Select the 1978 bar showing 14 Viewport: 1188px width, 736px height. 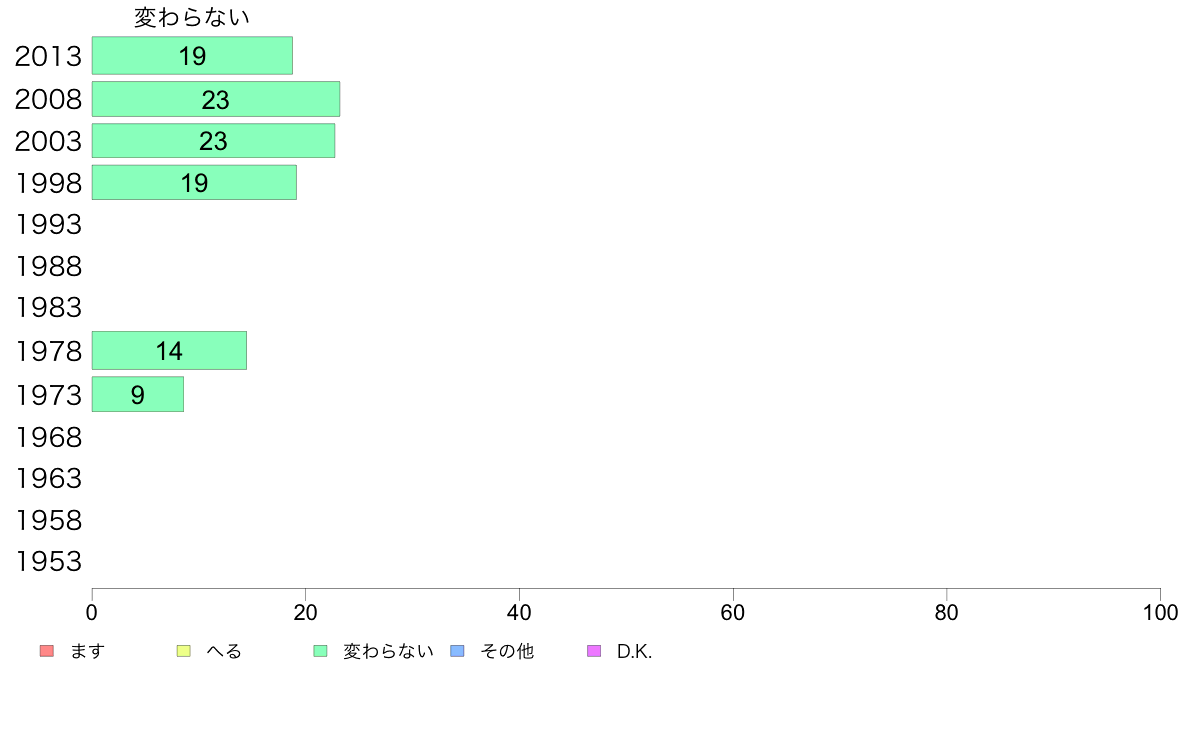pos(169,351)
